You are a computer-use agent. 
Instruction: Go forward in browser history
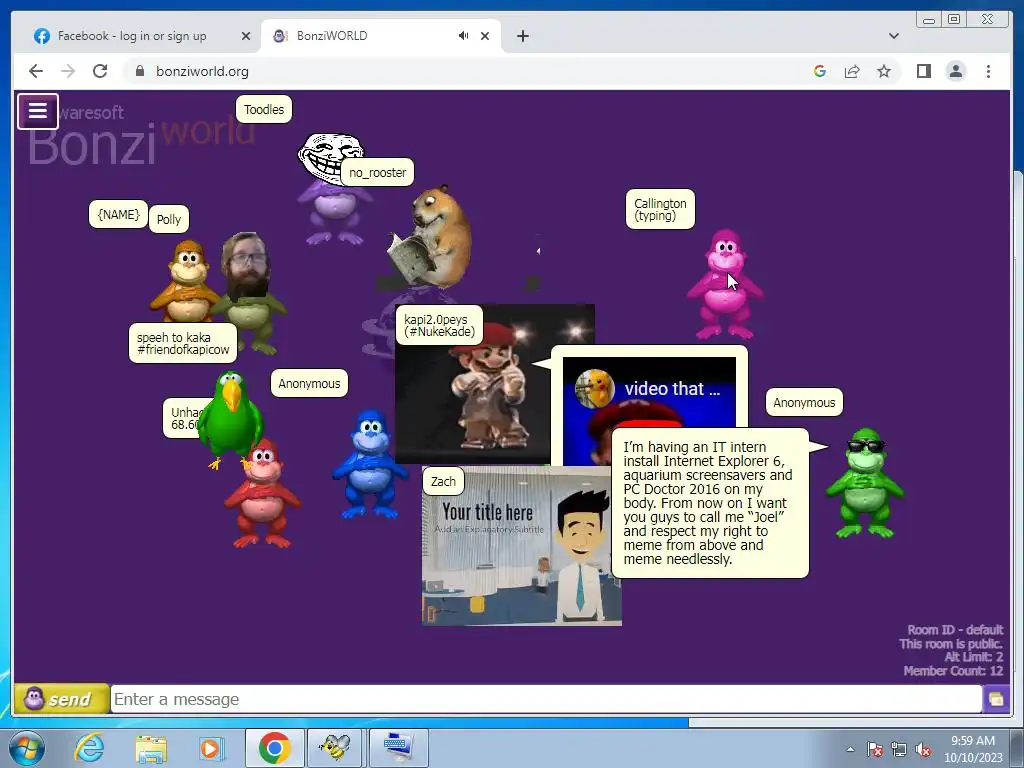click(x=68, y=71)
